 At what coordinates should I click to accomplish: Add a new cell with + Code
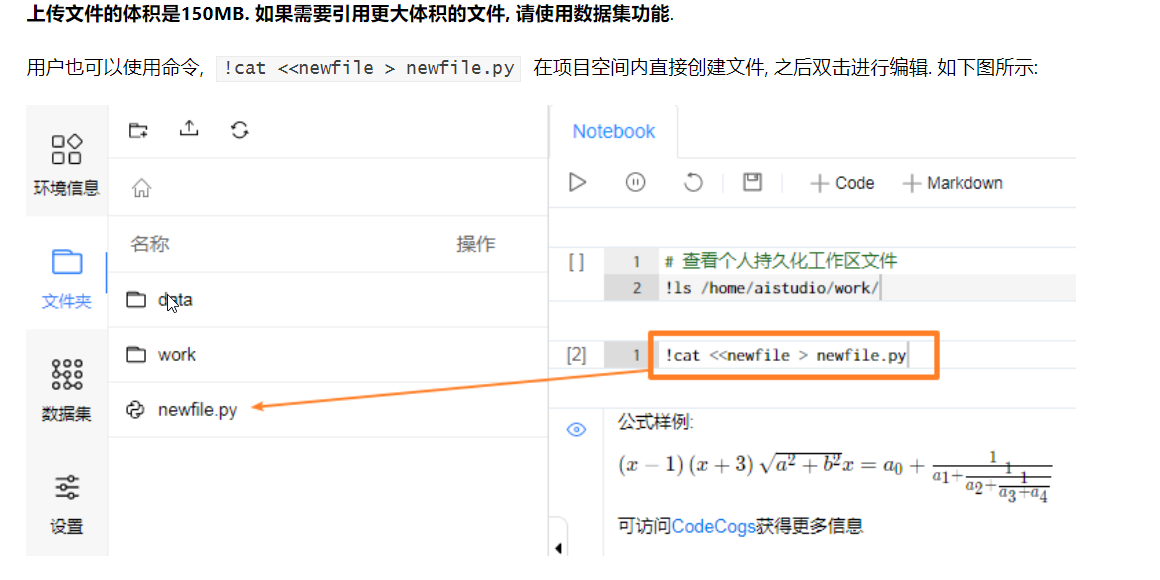click(841, 183)
